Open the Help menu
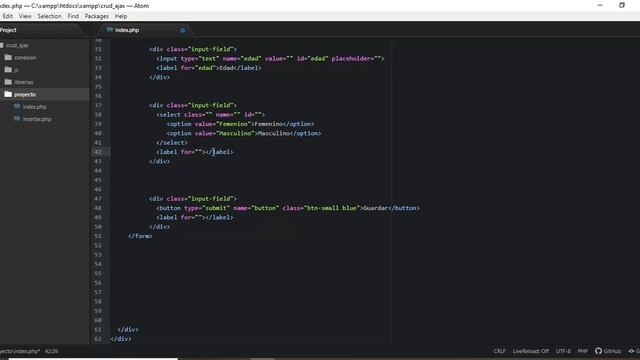The height and width of the screenshot is (360, 640). (121, 16)
